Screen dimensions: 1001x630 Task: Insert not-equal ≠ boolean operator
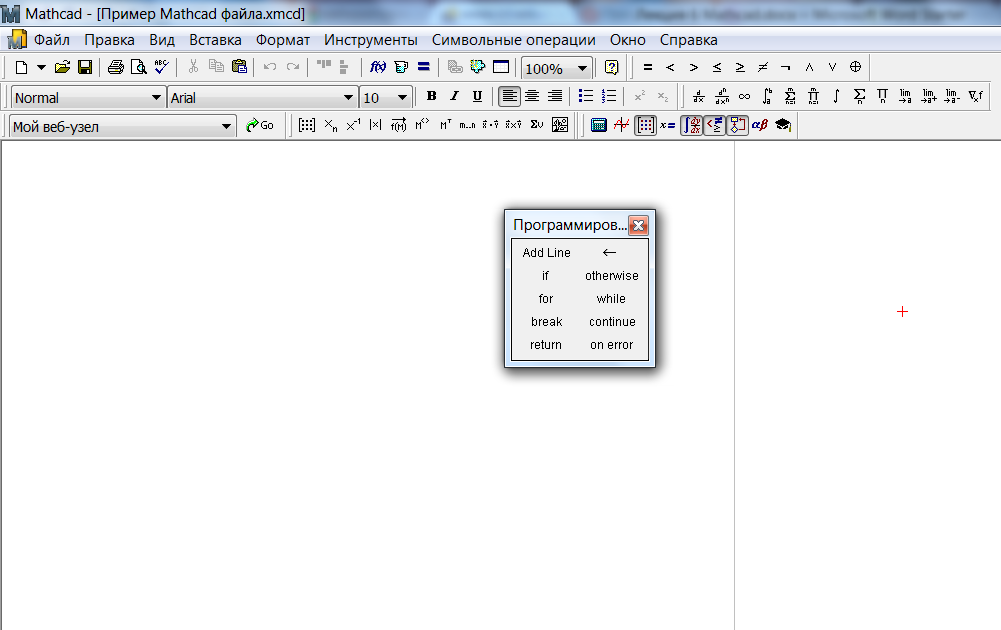click(763, 67)
